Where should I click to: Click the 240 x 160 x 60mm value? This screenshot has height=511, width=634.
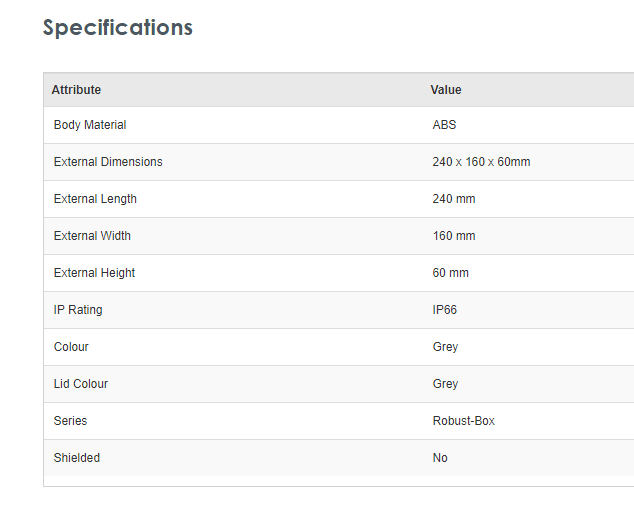point(481,162)
